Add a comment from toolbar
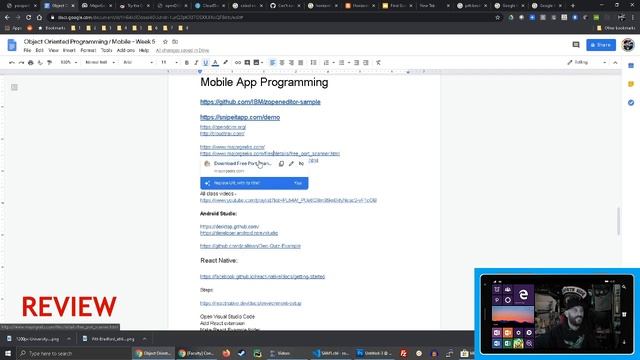 click(247, 62)
